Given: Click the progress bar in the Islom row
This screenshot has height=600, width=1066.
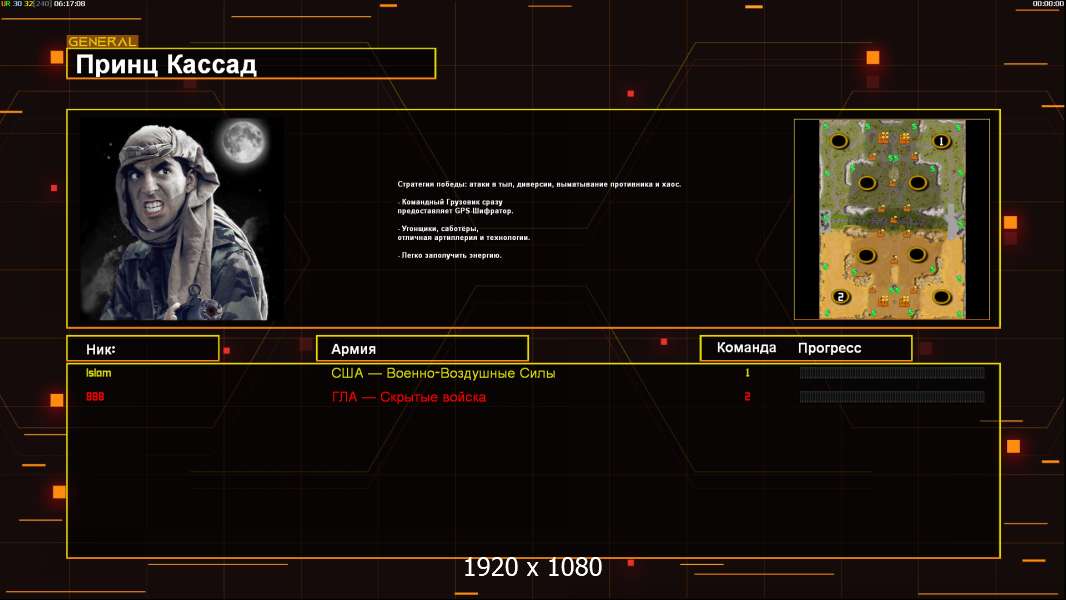Looking at the screenshot, I should [892, 373].
